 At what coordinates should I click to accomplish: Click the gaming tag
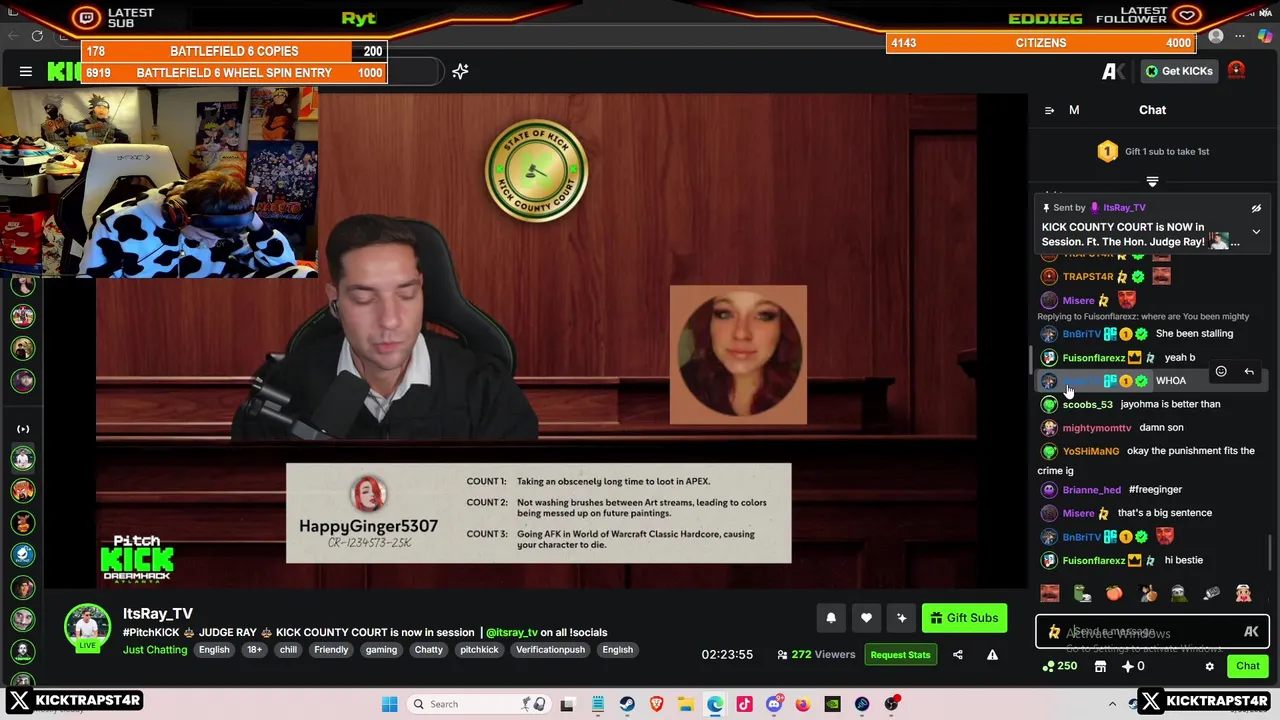[x=381, y=650]
